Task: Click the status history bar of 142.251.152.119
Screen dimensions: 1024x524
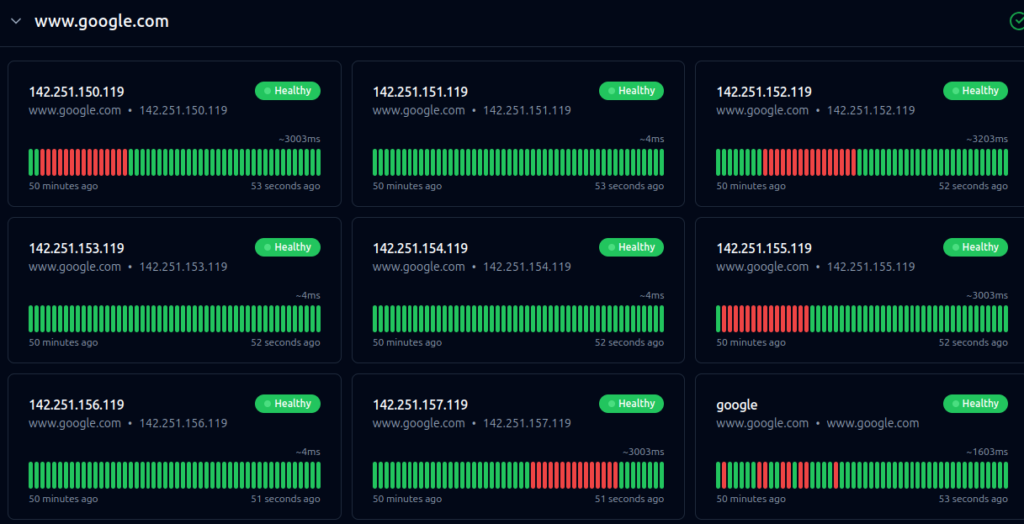Action: [x=862, y=162]
